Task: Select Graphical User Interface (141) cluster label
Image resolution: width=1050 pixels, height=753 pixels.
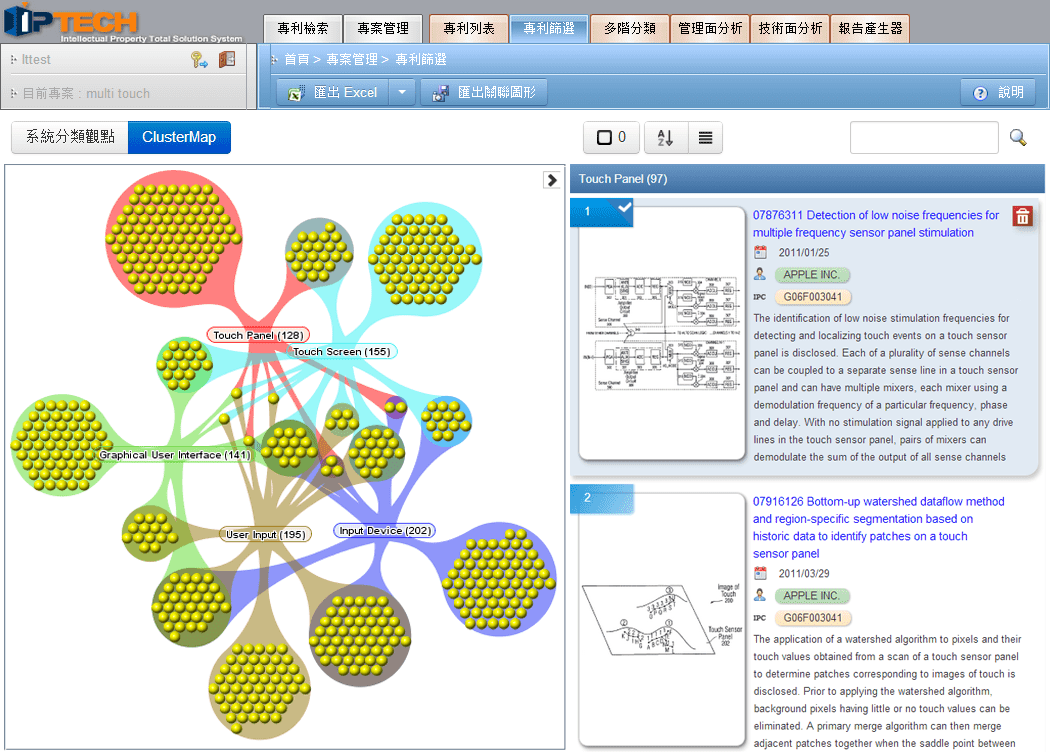Action: [175, 455]
